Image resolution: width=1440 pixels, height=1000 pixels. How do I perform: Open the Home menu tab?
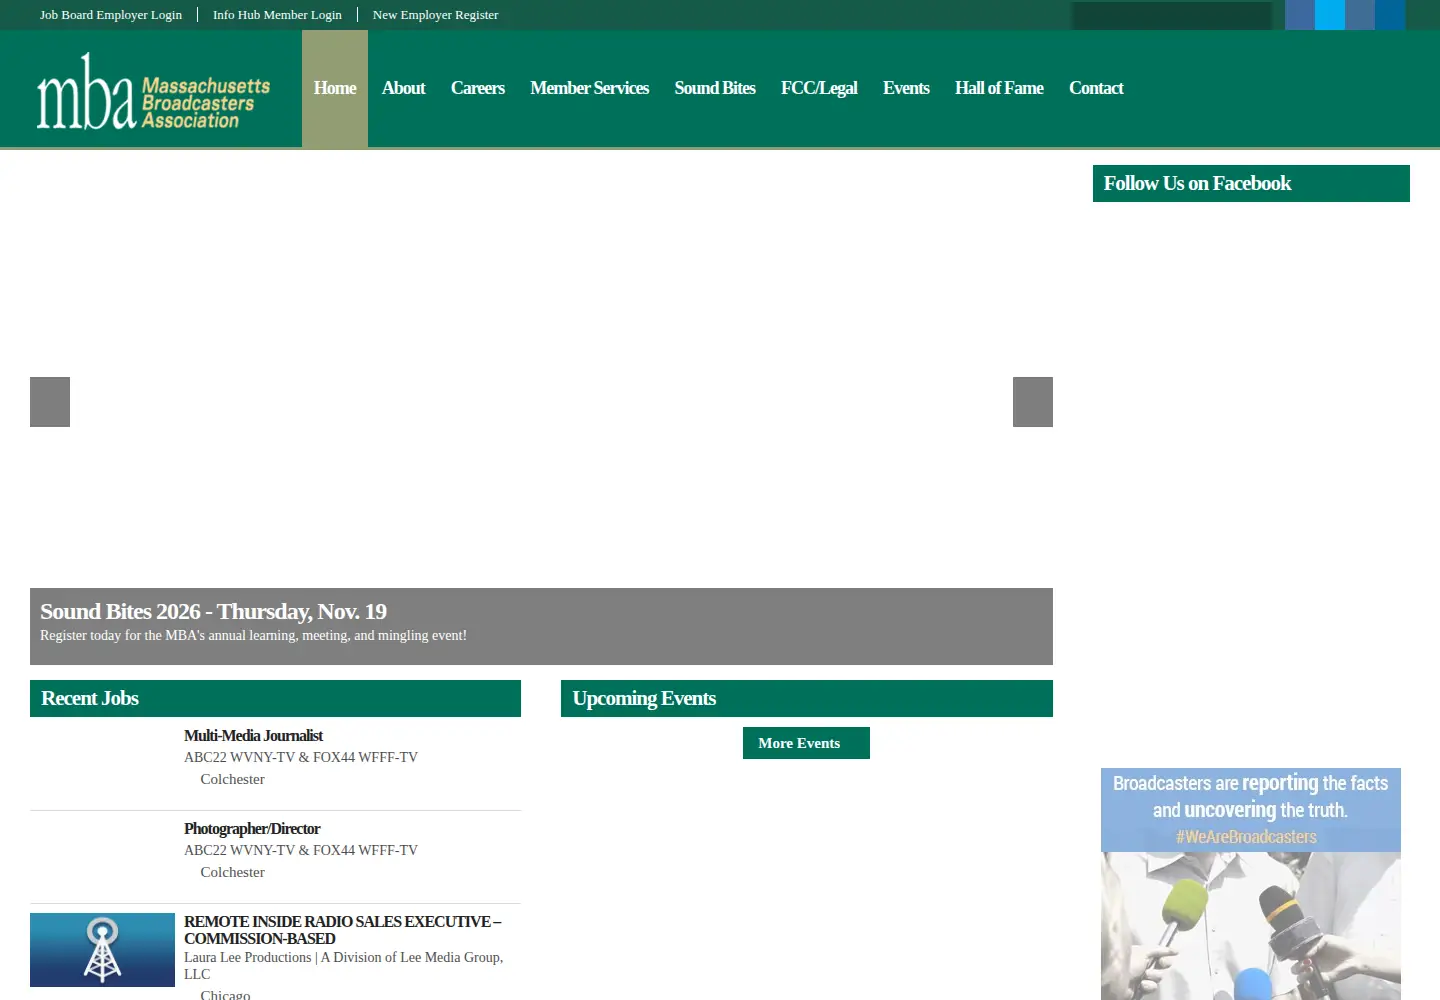click(335, 88)
